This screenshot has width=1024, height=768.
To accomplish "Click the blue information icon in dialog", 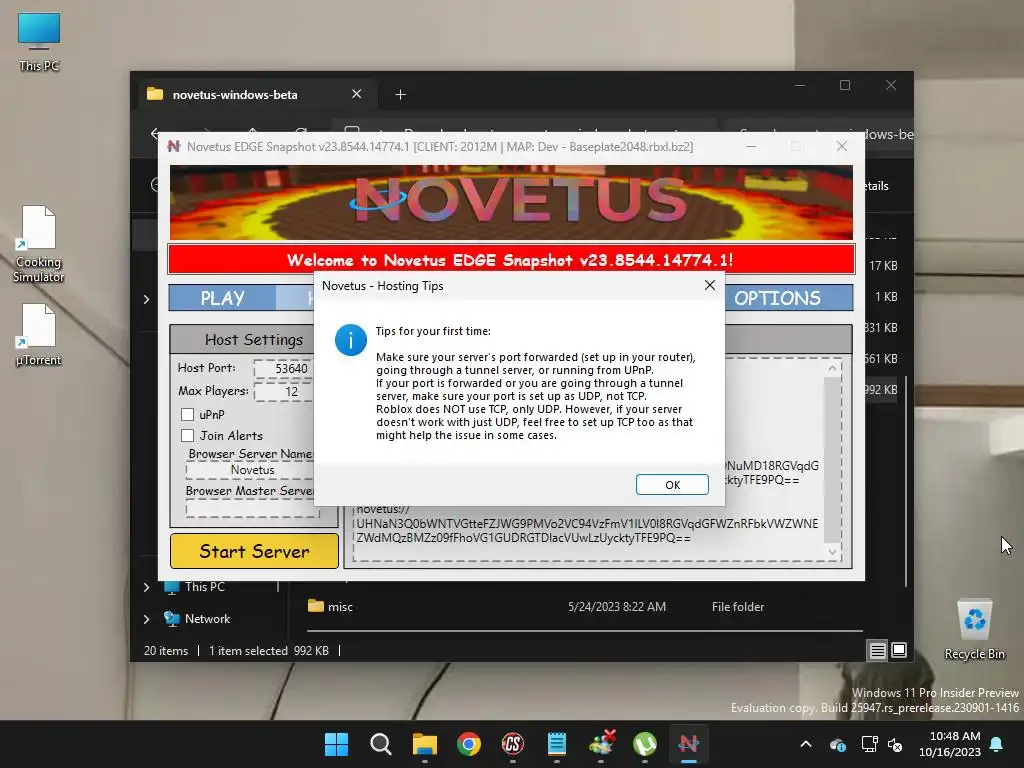I will click(x=351, y=340).
